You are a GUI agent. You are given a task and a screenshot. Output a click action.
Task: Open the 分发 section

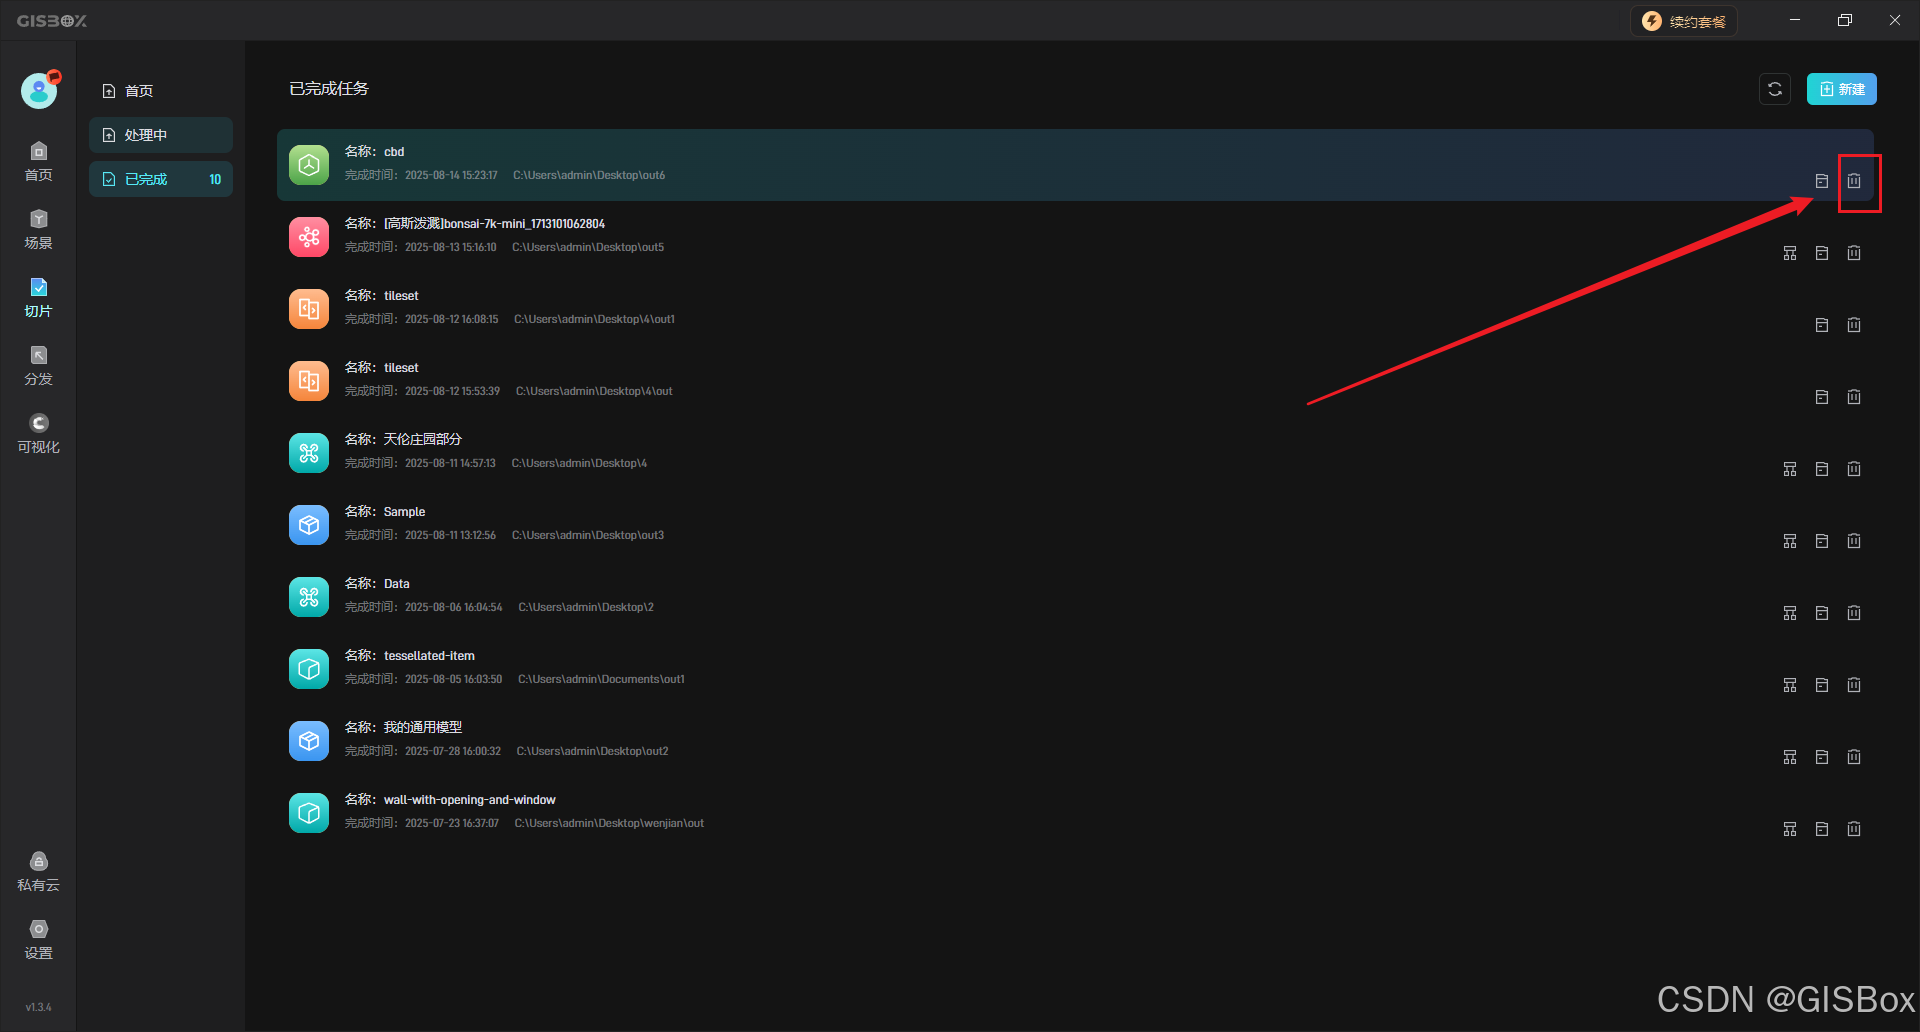pyautogui.click(x=39, y=365)
